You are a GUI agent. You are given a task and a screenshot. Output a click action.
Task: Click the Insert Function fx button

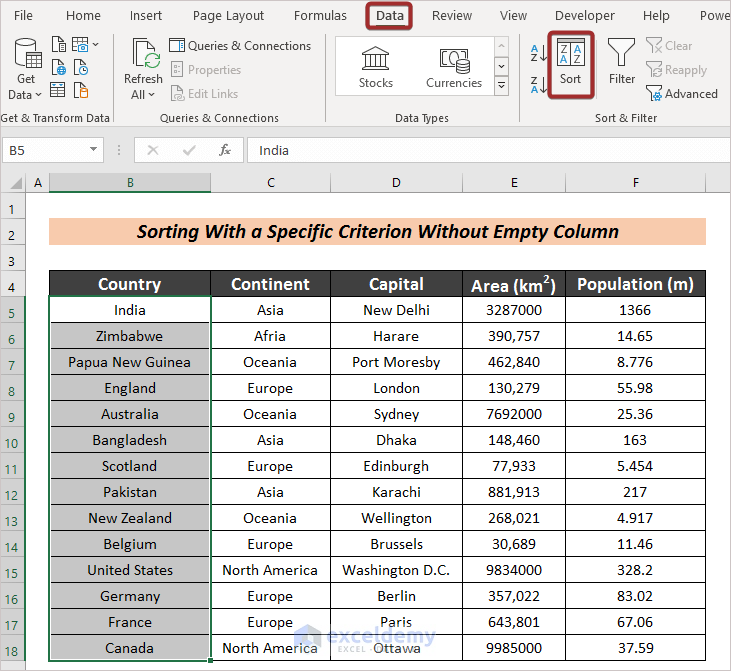coord(225,150)
